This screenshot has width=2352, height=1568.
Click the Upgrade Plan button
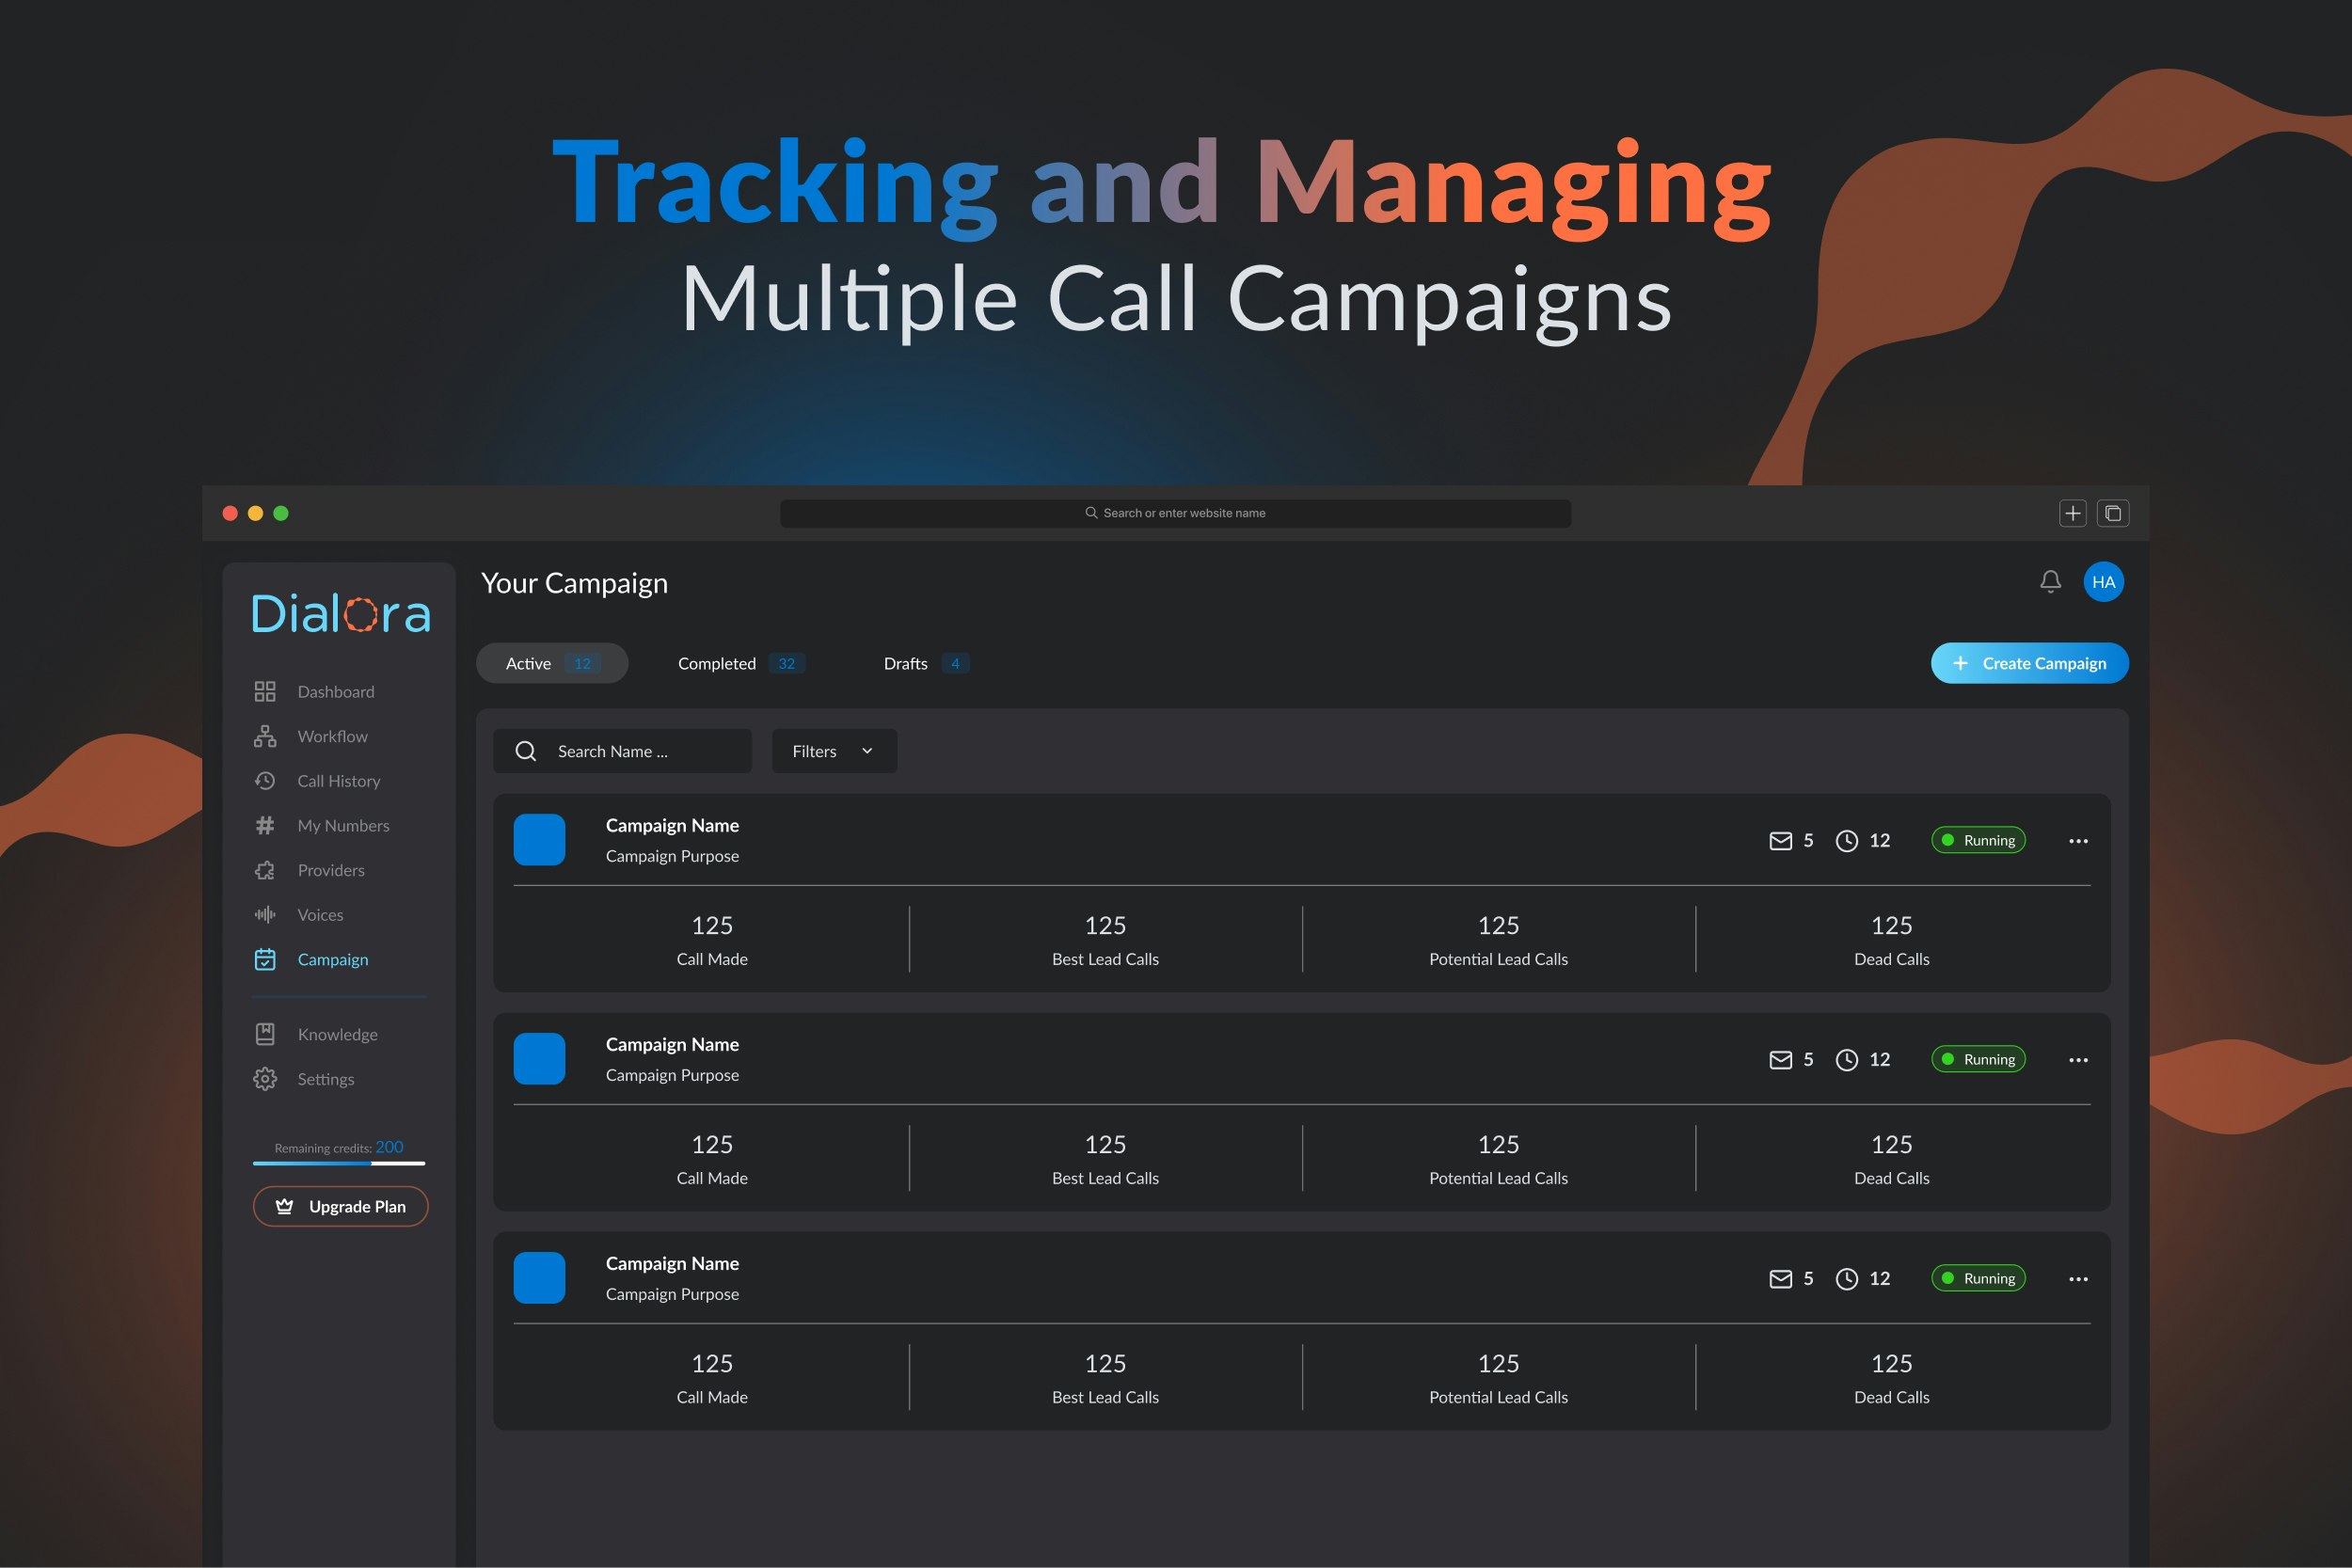341,1206
